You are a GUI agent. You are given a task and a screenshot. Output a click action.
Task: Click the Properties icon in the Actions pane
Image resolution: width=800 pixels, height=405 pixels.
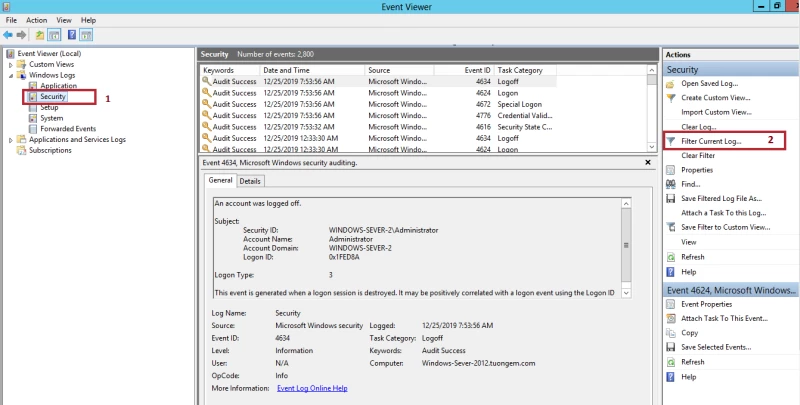[671, 170]
